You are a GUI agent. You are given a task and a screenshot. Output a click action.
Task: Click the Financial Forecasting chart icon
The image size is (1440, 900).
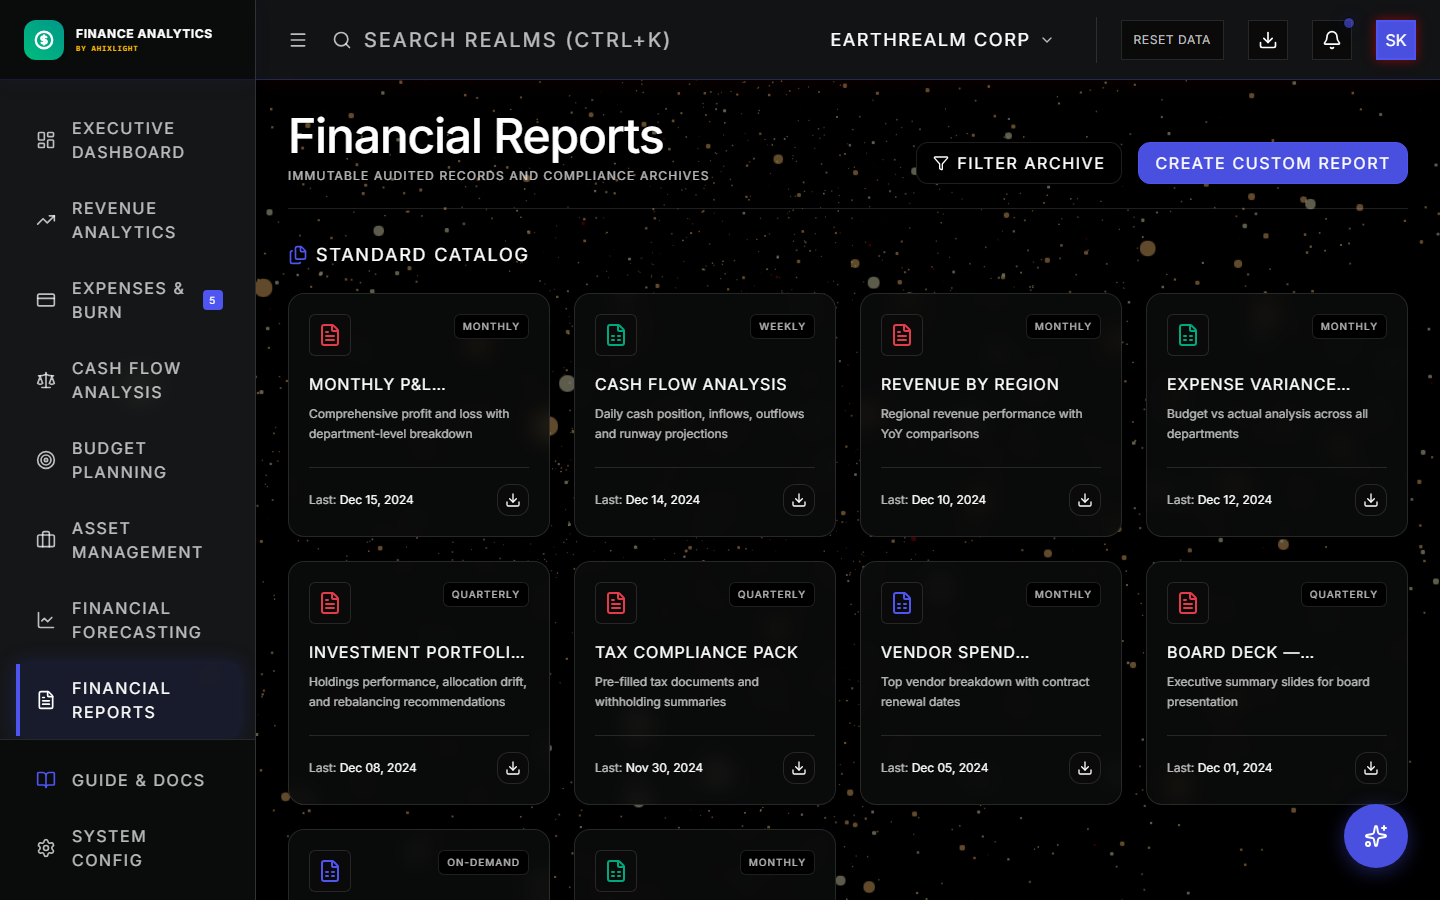[46, 620]
